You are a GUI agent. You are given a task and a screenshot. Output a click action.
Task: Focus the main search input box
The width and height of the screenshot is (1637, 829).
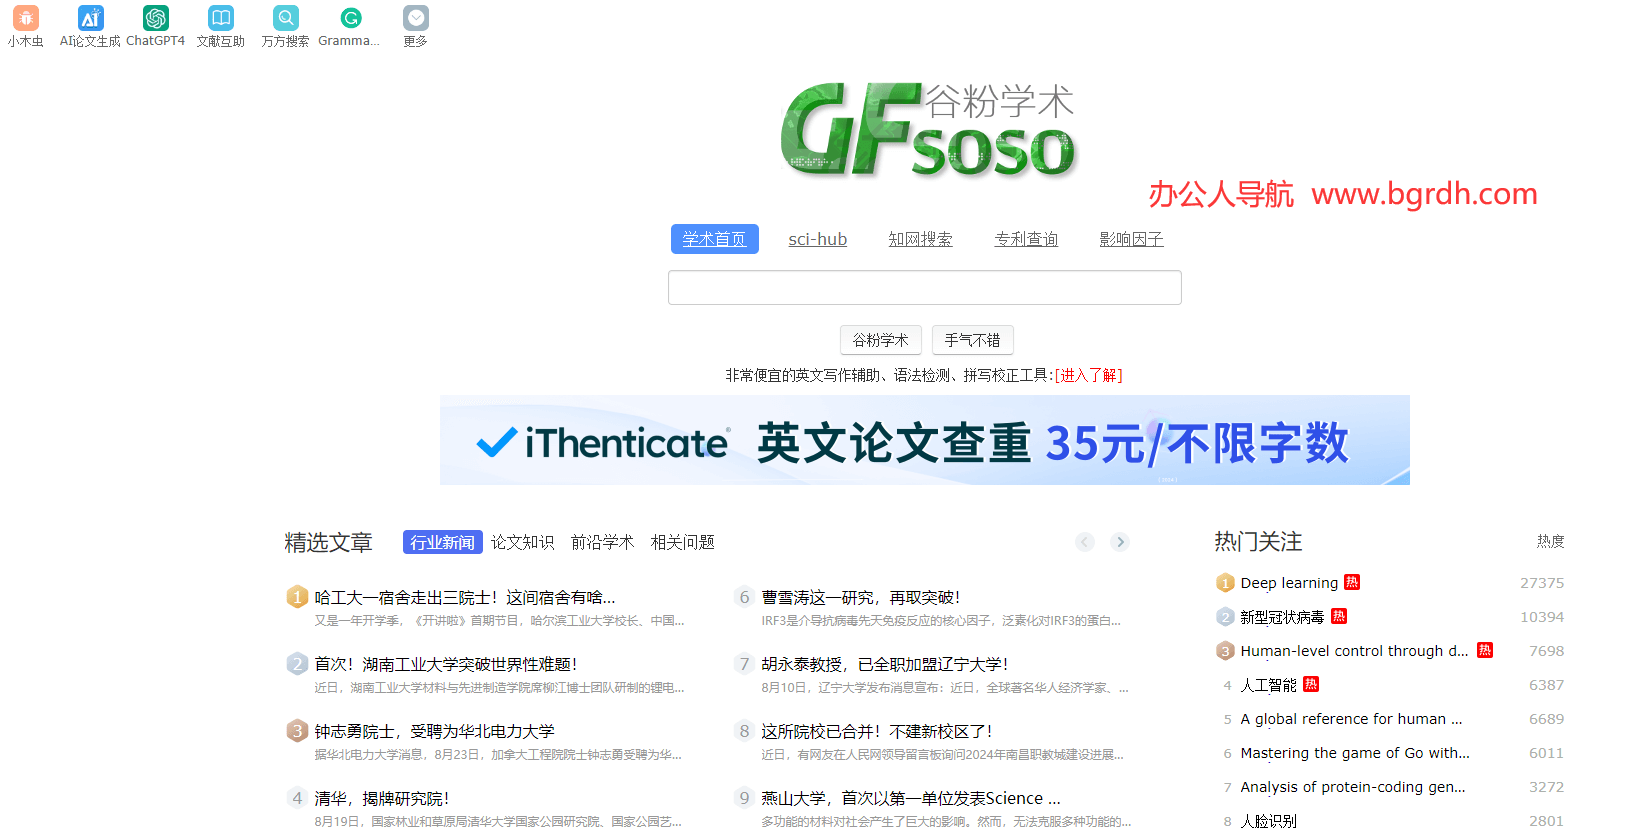click(x=924, y=288)
